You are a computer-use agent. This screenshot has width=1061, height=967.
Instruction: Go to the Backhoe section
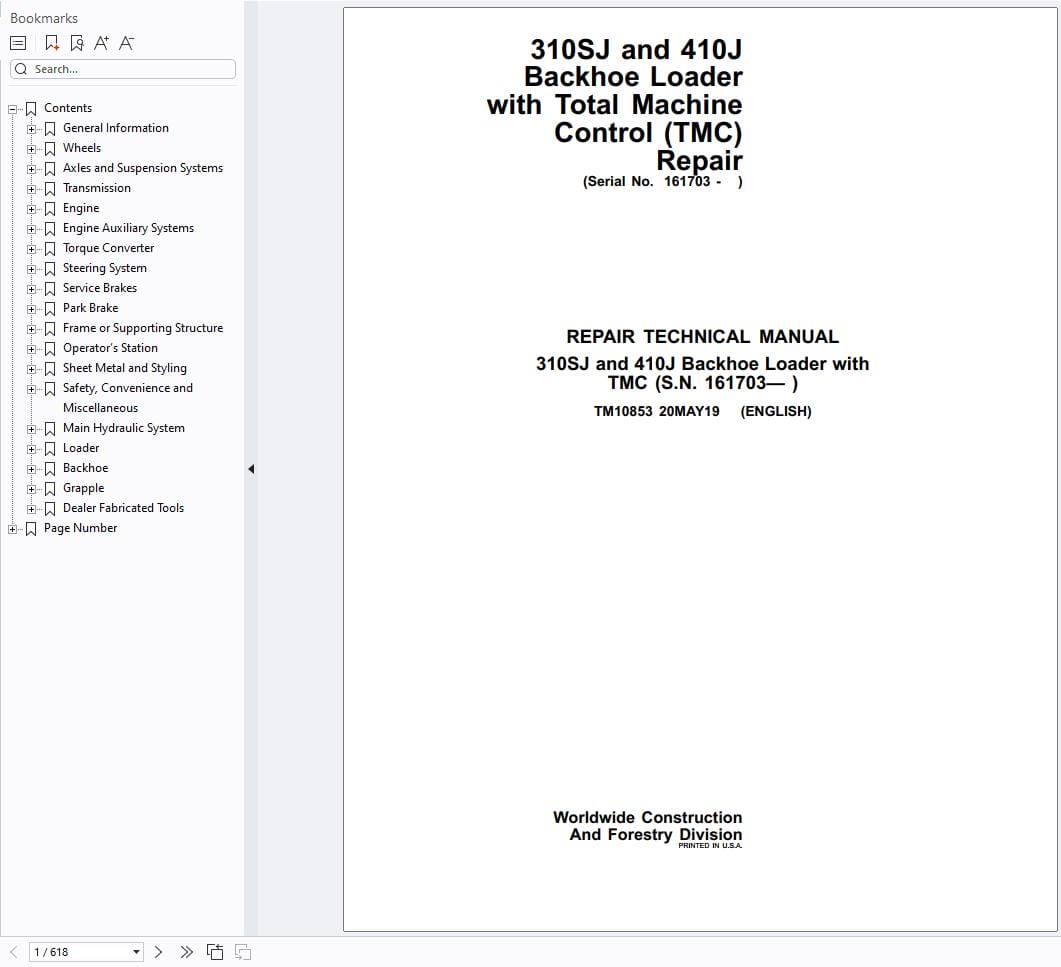point(85,468)
